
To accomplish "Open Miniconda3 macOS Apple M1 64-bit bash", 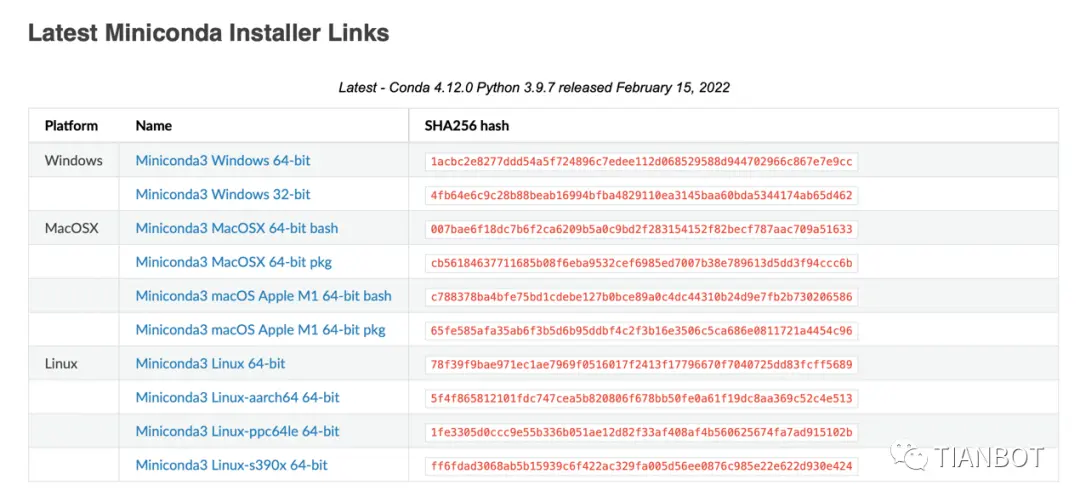I will (263, 295).
